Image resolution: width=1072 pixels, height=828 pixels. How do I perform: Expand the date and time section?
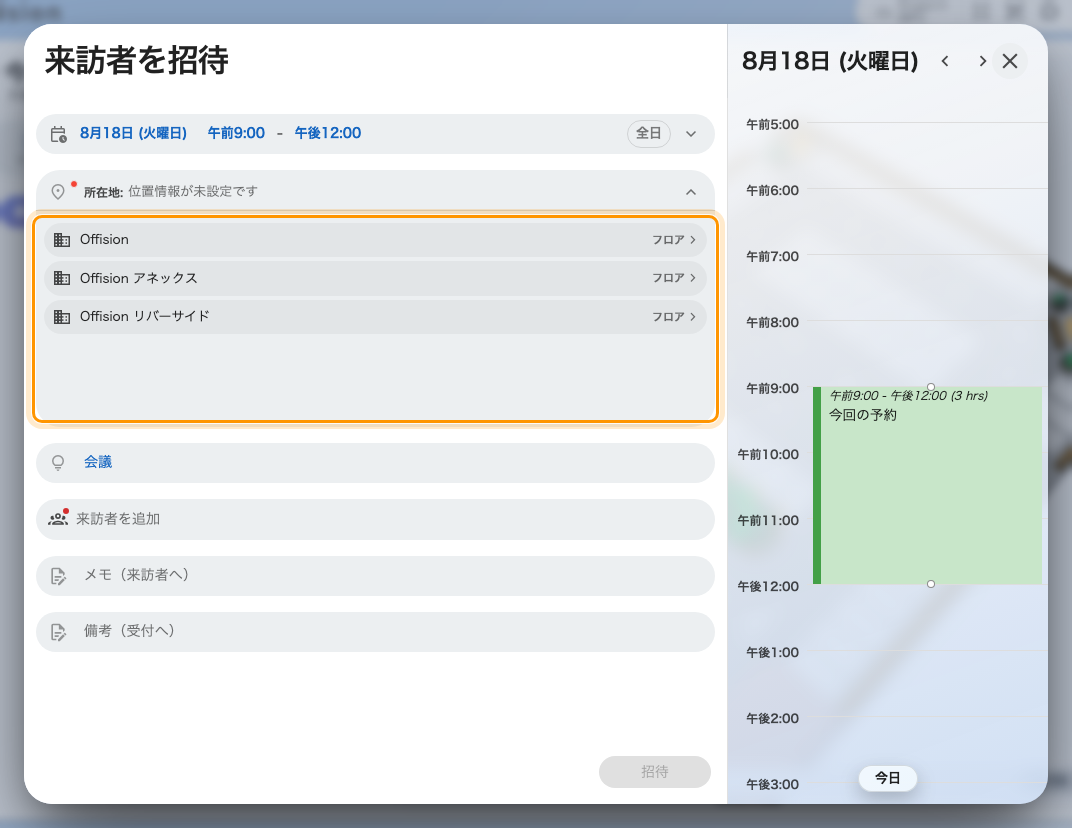(x=691, y=134)
